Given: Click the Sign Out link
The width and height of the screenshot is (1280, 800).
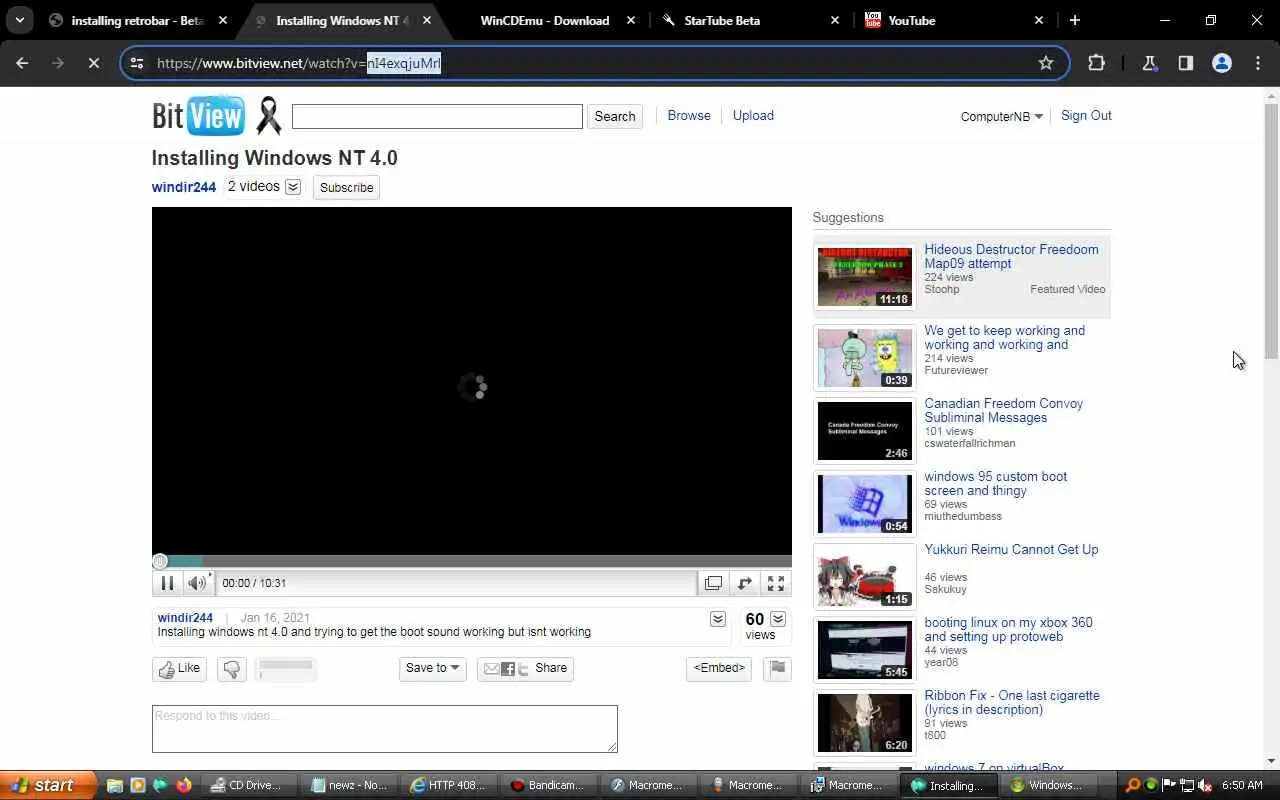Looking at the screenshot, I should pos(1086,115).
